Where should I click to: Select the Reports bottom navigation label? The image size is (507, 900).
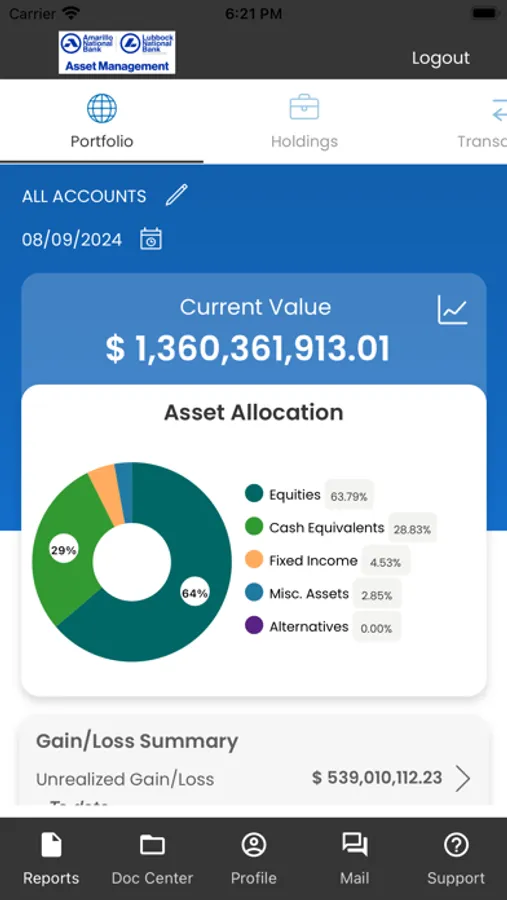point(51,878)
